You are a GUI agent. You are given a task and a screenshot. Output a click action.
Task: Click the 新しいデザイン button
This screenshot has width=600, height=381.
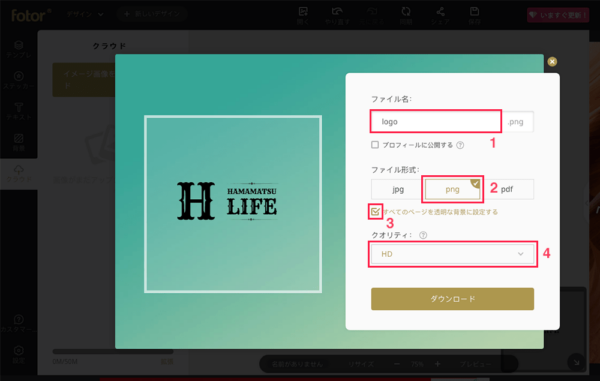pyautogui.click(x=152, y=14)
